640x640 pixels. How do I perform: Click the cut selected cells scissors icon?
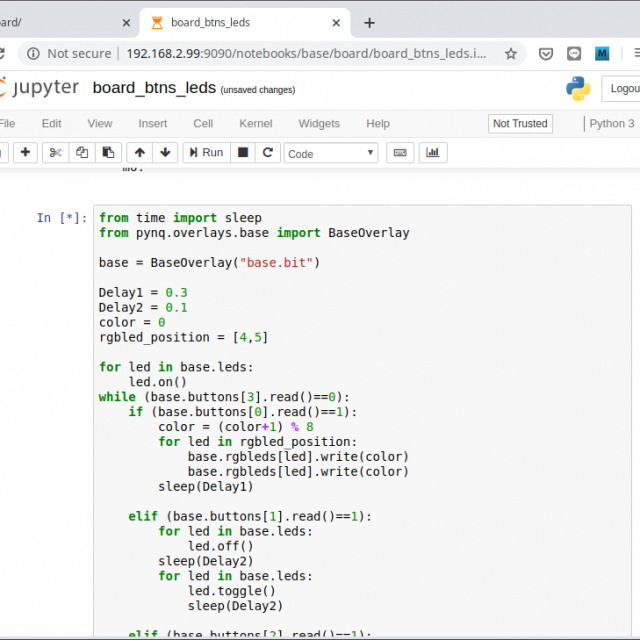56,153
